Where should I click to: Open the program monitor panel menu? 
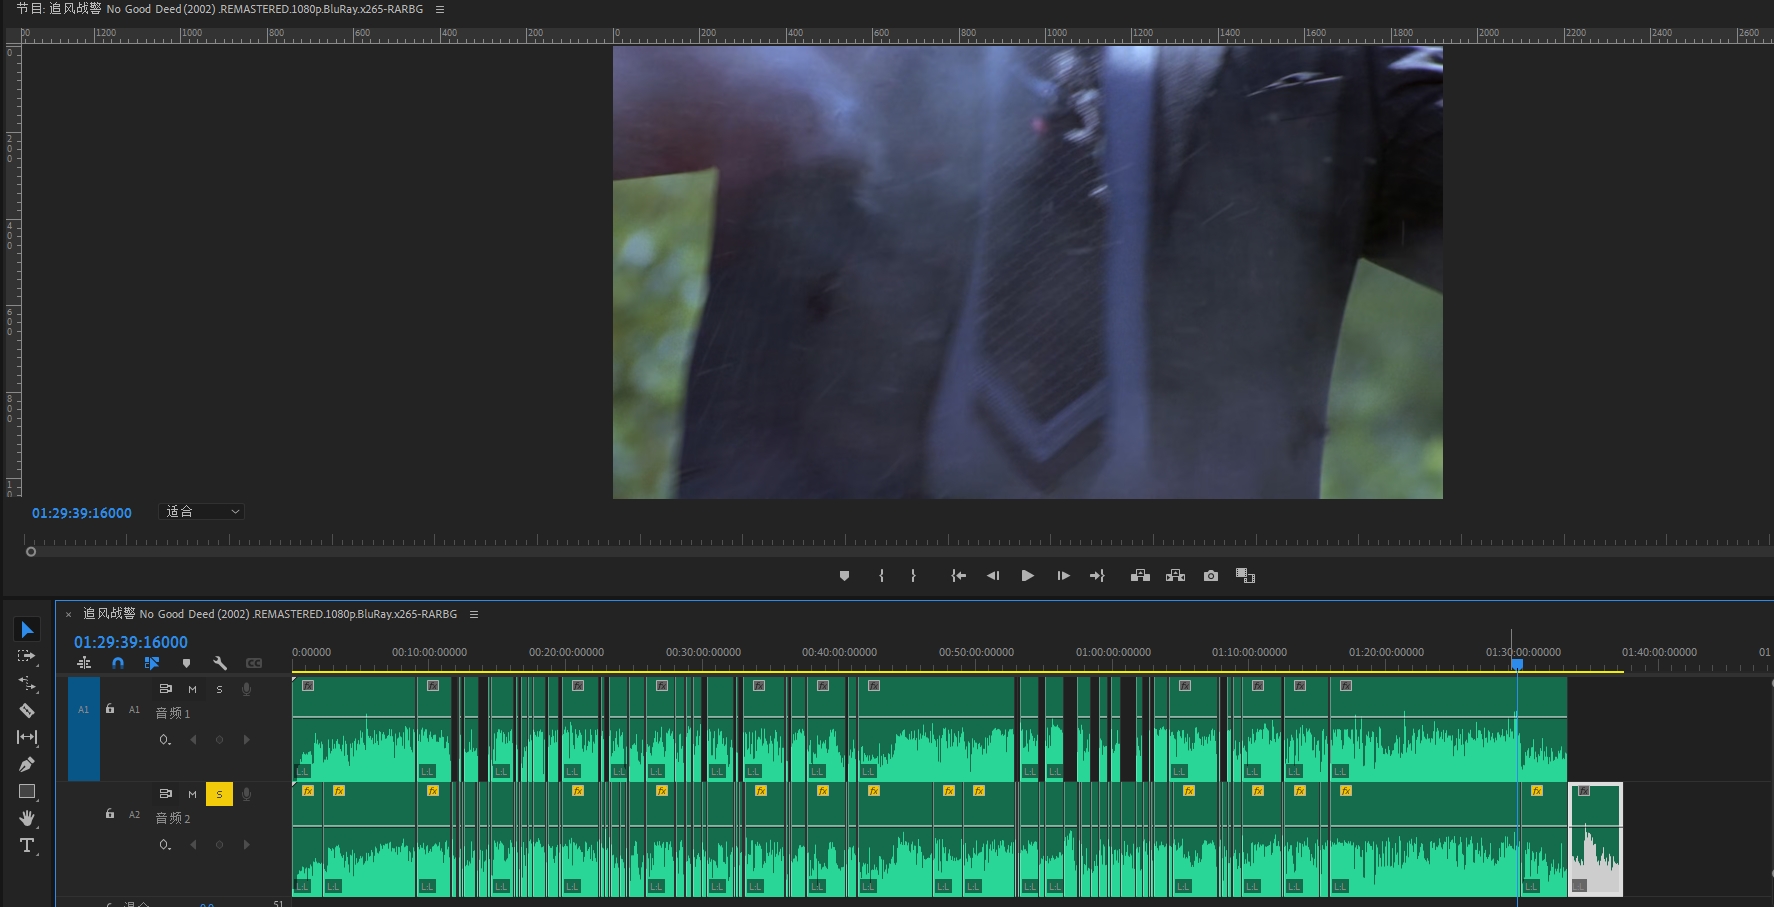pos(440,9)
